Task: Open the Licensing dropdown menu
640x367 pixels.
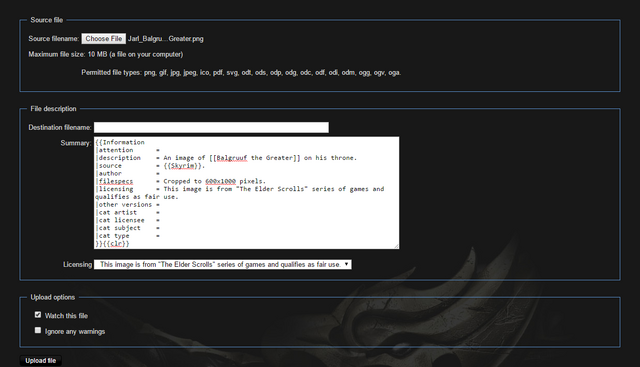Action: tap(222, 265)
